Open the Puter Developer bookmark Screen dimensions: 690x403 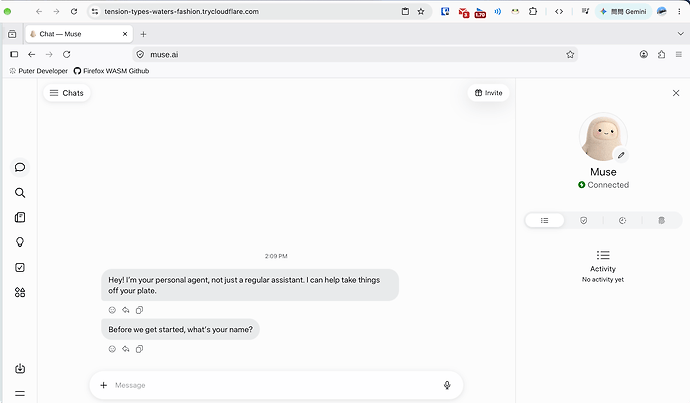coord(39,71)
